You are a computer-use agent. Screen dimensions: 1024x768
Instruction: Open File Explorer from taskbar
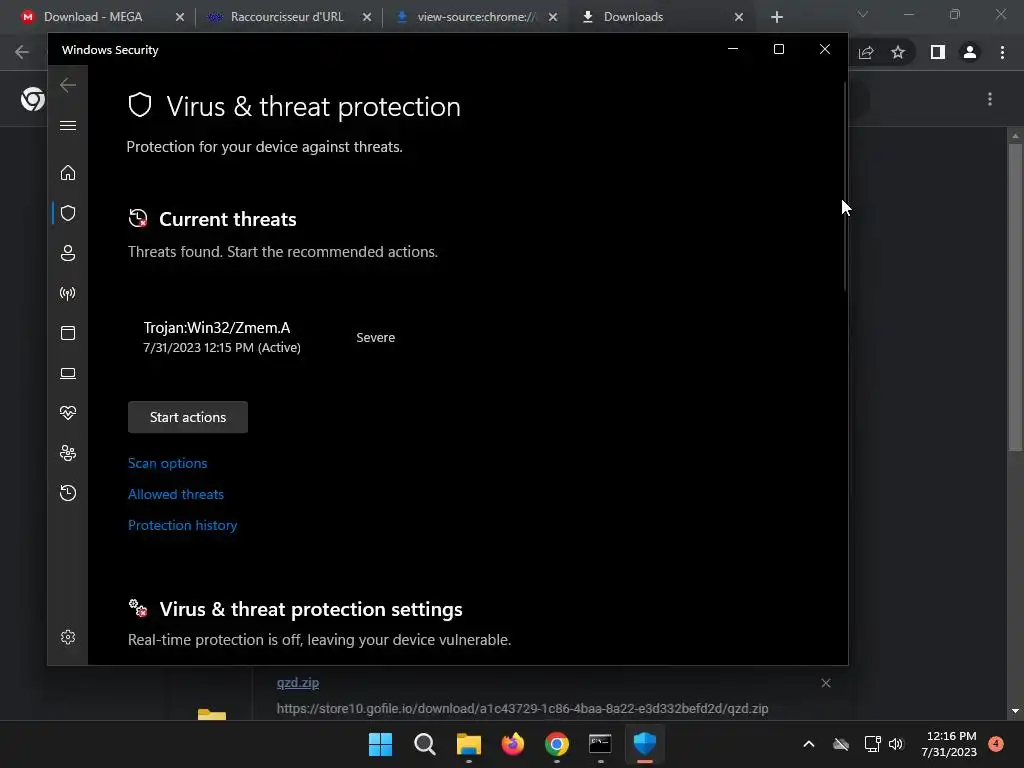(x=469, y=744)
